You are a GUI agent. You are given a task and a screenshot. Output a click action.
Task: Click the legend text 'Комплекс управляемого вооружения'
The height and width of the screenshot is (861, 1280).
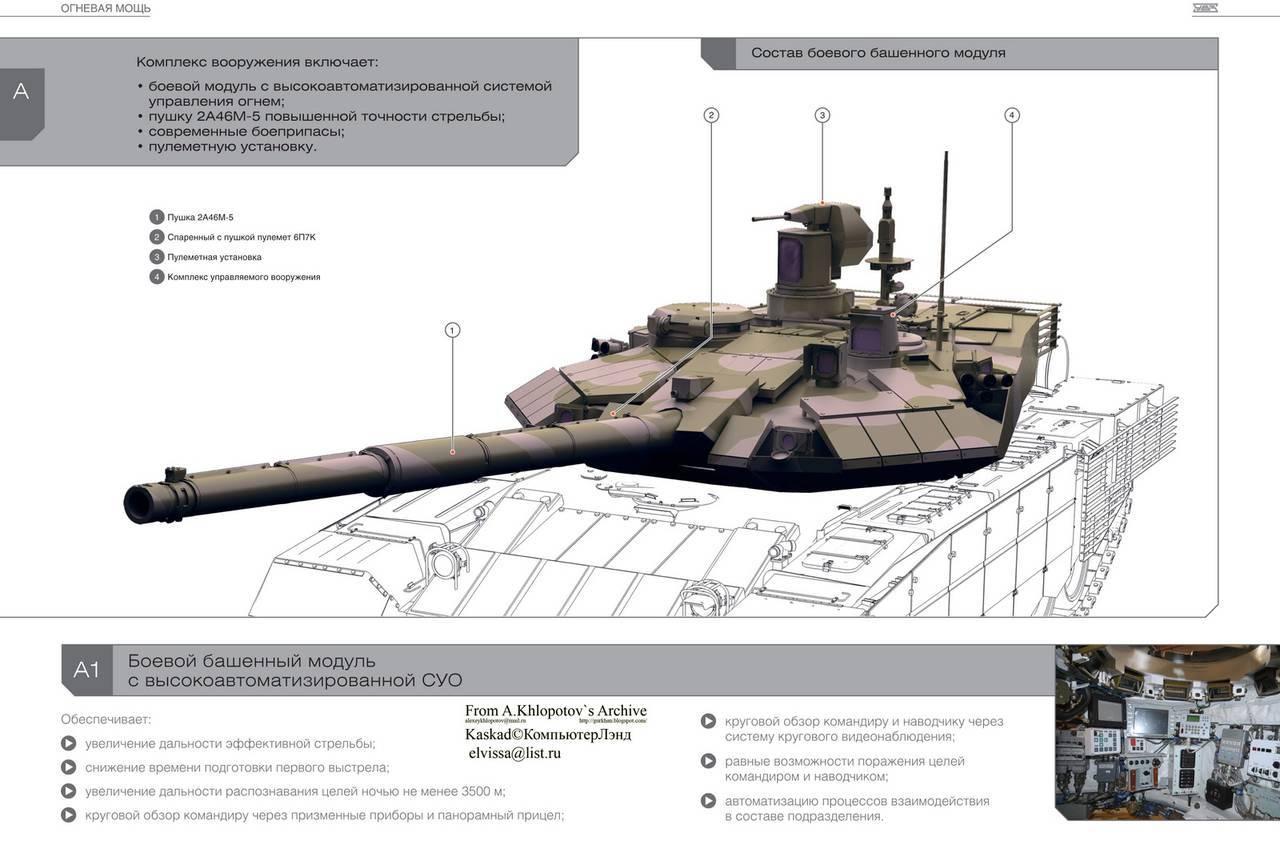(x=244, y=277)
